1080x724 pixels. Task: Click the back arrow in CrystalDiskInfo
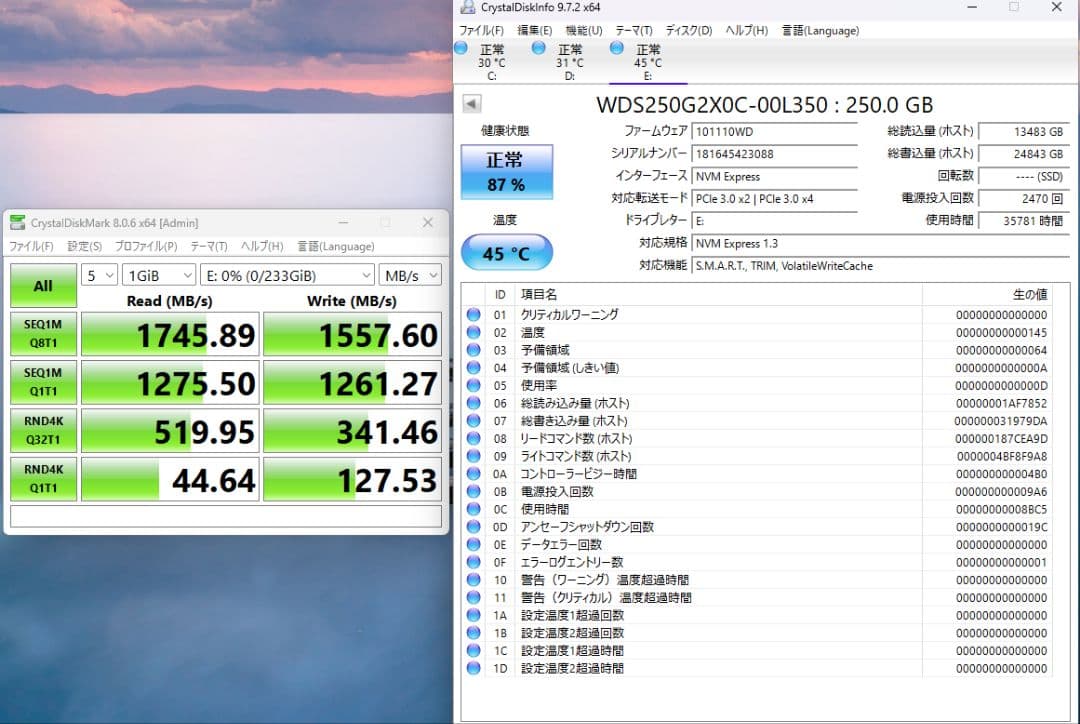click(x=470, y=103)
